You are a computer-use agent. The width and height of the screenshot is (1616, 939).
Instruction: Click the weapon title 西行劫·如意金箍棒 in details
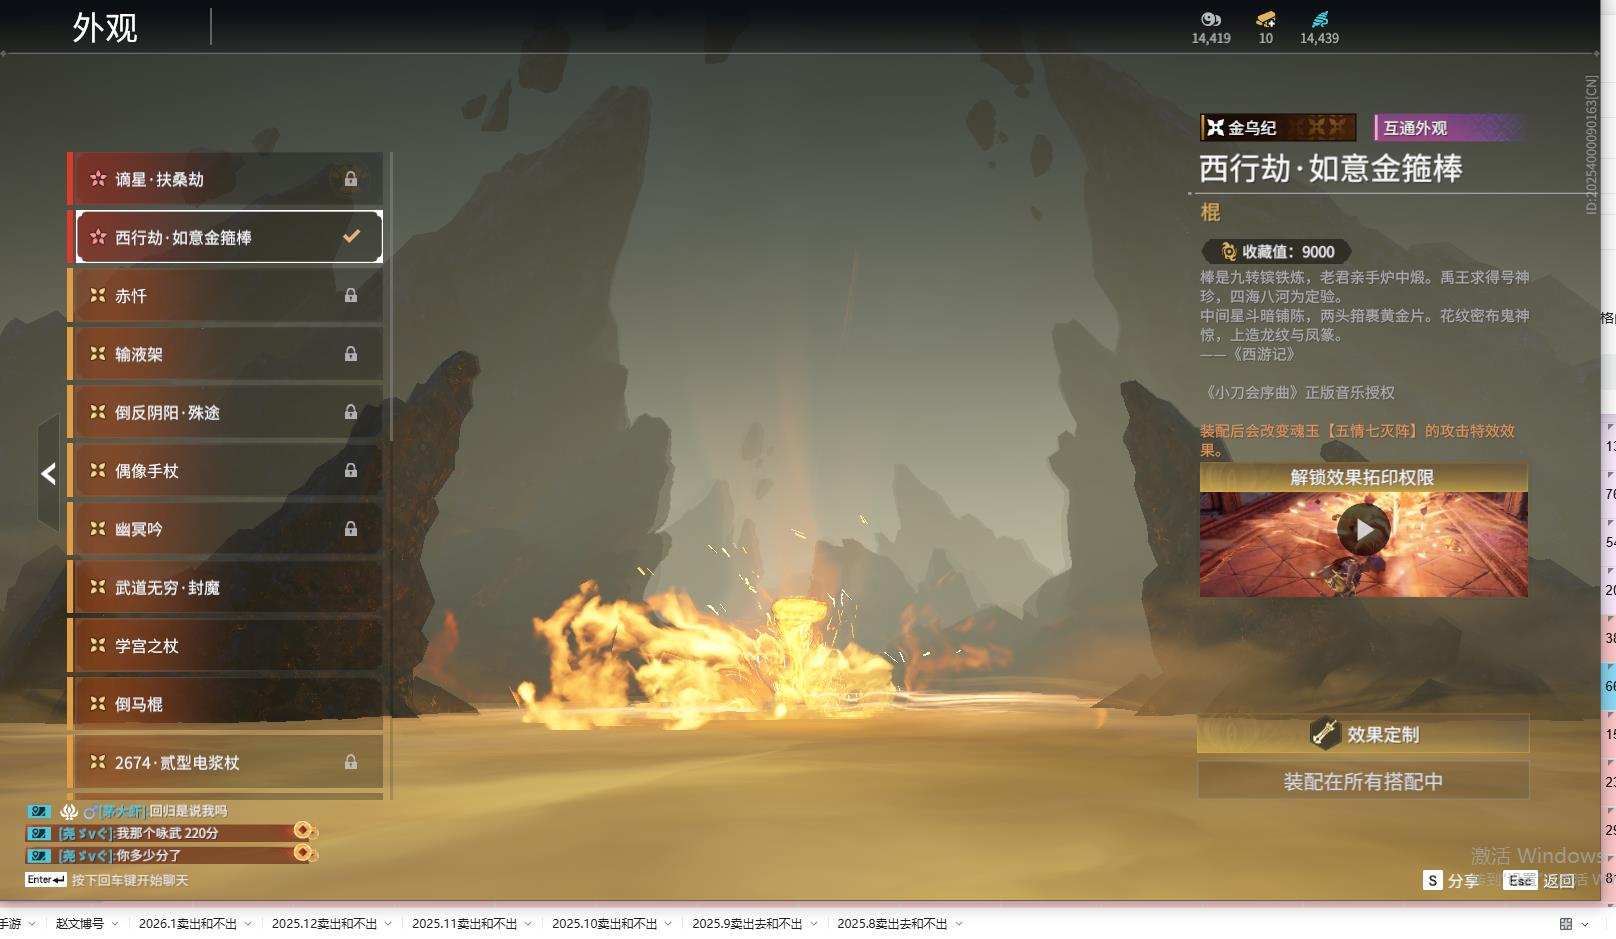click(x=1331, y=168)
